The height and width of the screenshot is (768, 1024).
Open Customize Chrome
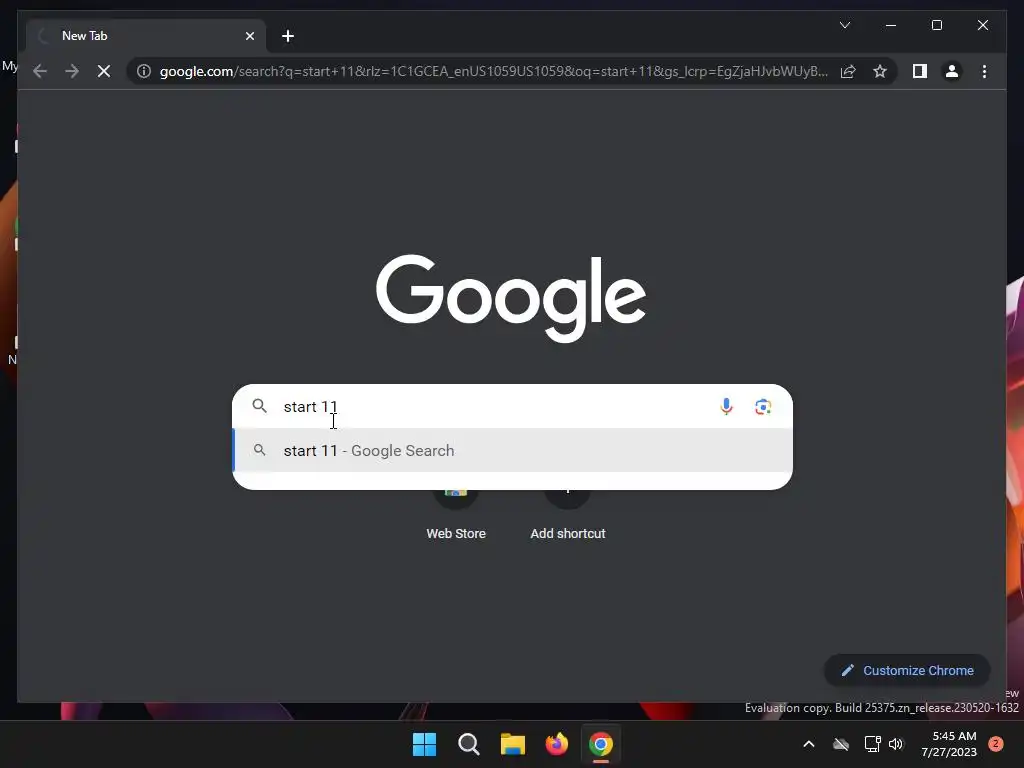(907, 671)
